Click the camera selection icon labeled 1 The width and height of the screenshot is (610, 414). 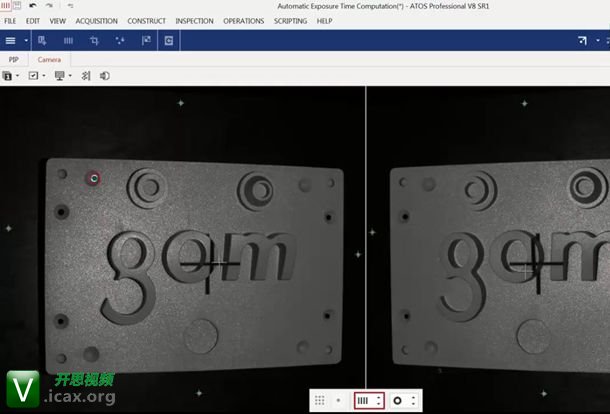7,76
